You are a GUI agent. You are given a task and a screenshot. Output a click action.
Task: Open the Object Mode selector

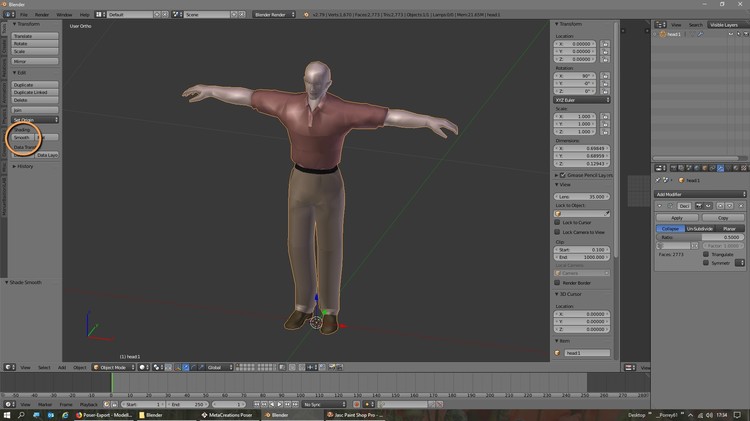click(x=113, y=367)
